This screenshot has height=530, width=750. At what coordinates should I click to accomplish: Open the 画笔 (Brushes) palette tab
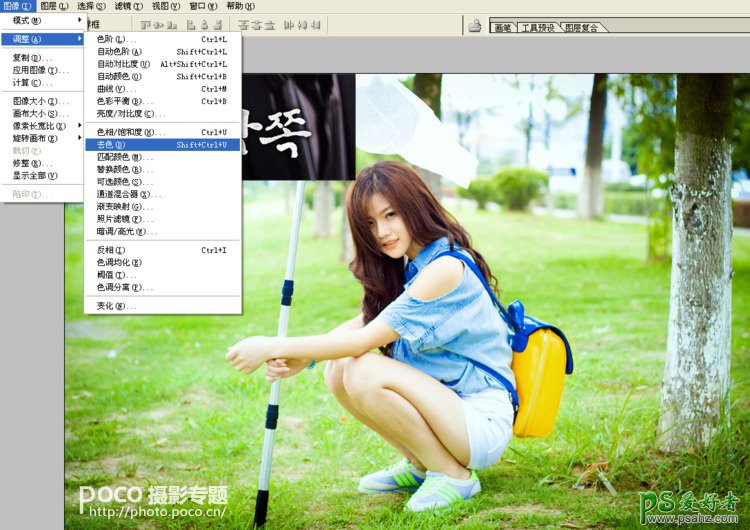point(502,28)
